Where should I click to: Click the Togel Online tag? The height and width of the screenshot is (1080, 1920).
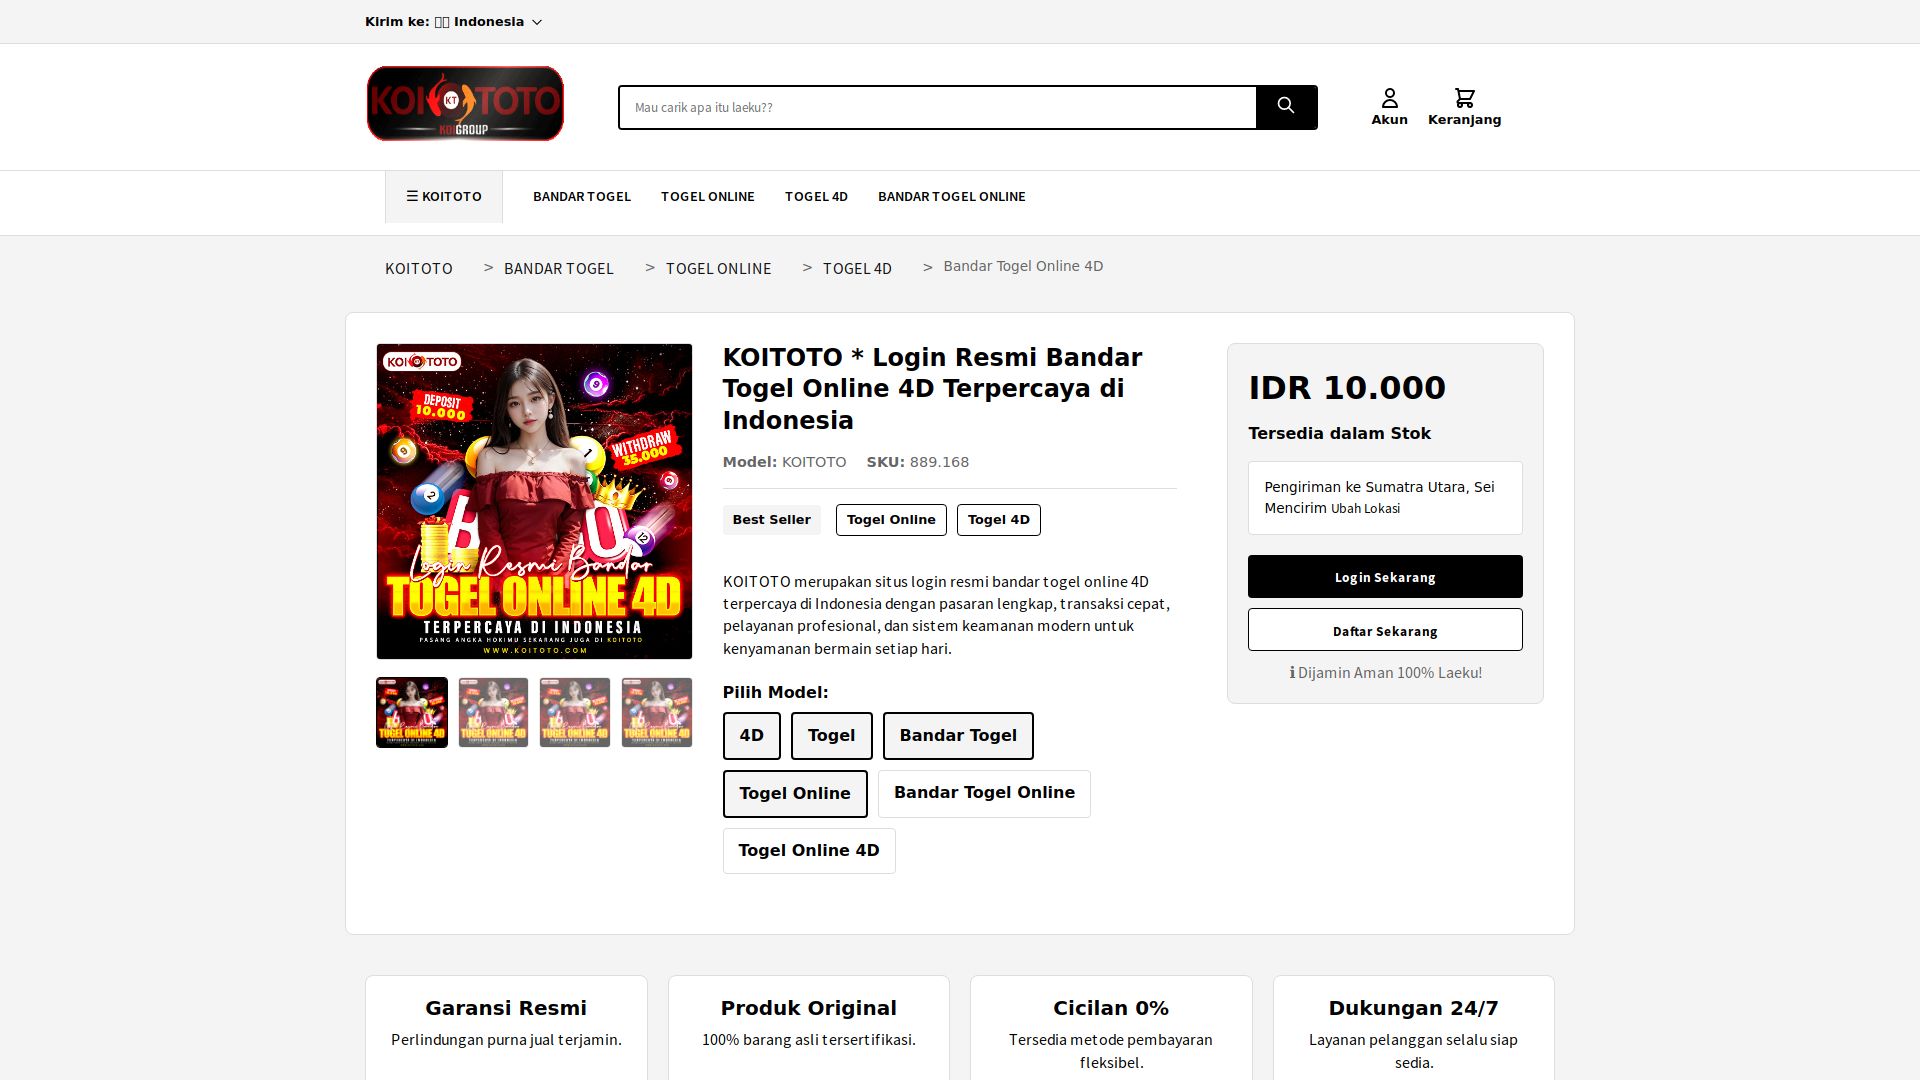[891, 520]
